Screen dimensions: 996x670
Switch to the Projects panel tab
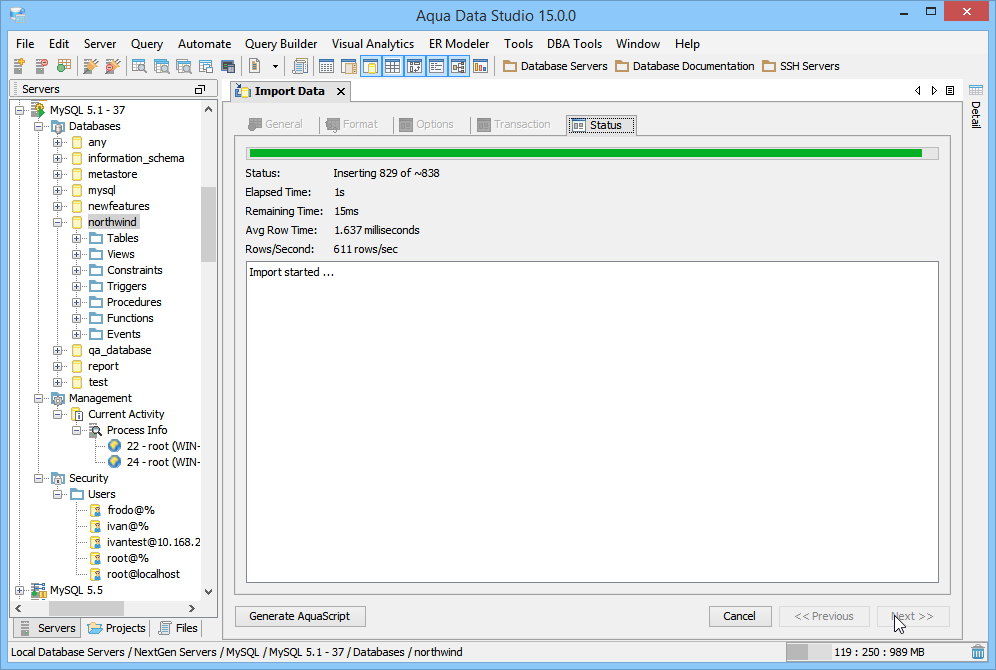(117, 628)
